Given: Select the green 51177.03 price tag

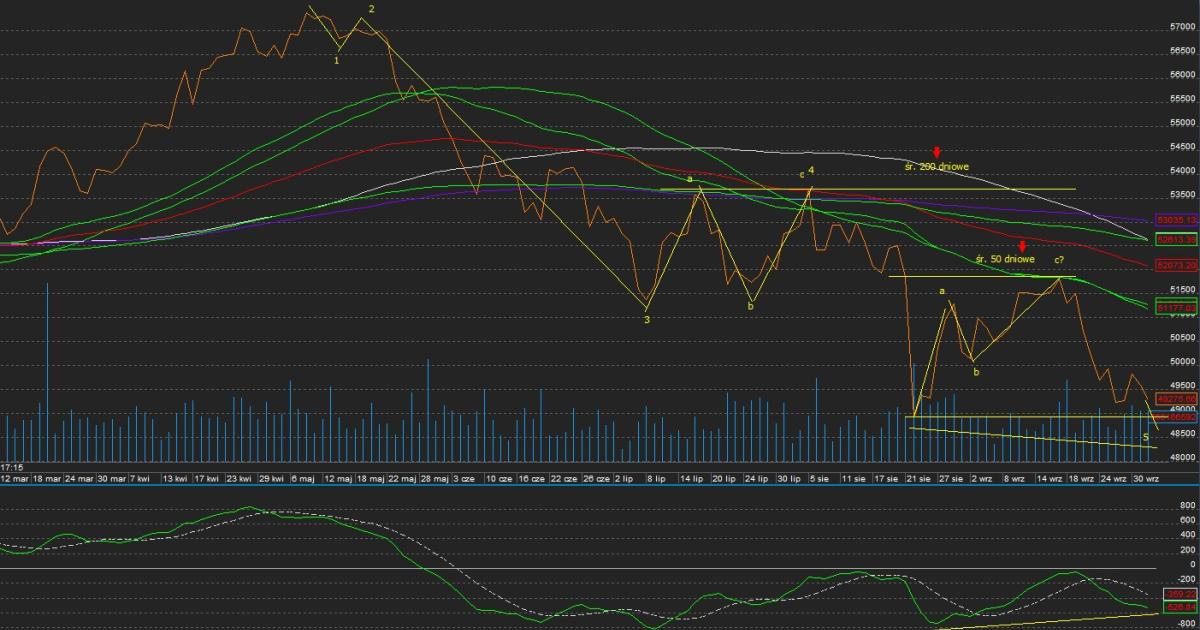Looking at the screenshot, I should tap(1176, 308).
